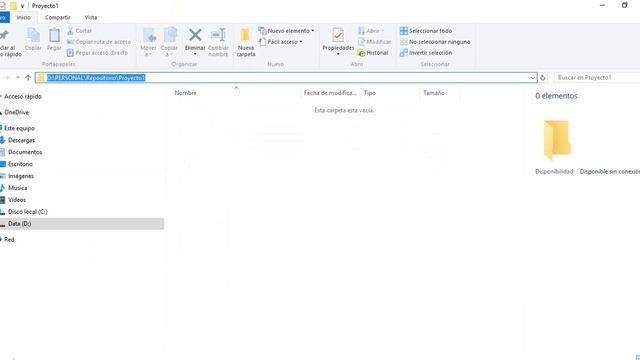The height and width of the screenshot is (360, 640).
Task: Open the Documentos folder
Action: point(25,152)
